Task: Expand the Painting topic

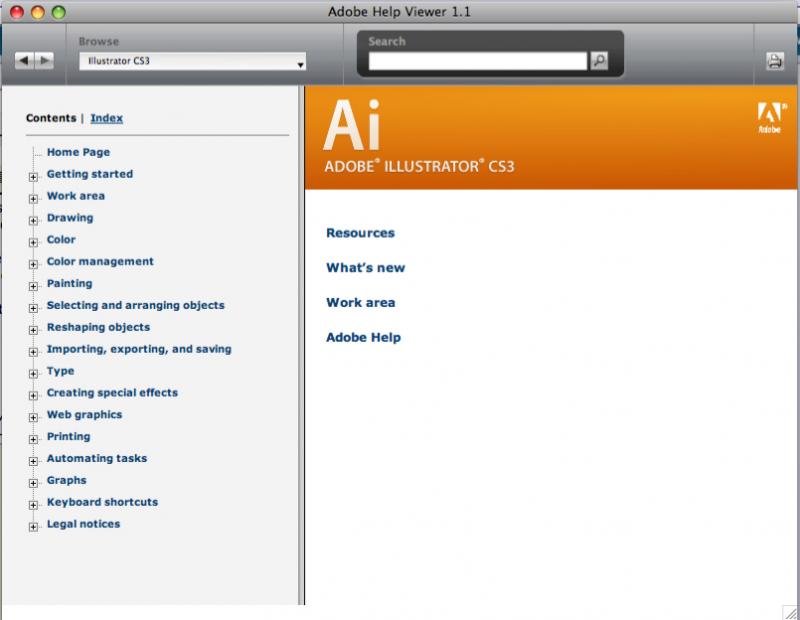Action: click(x=33, y=286)
